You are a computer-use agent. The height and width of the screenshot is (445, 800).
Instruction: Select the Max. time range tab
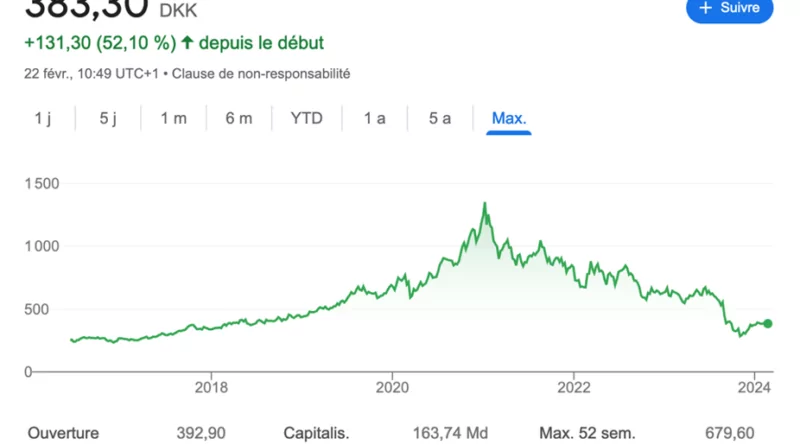pos(509,118)
